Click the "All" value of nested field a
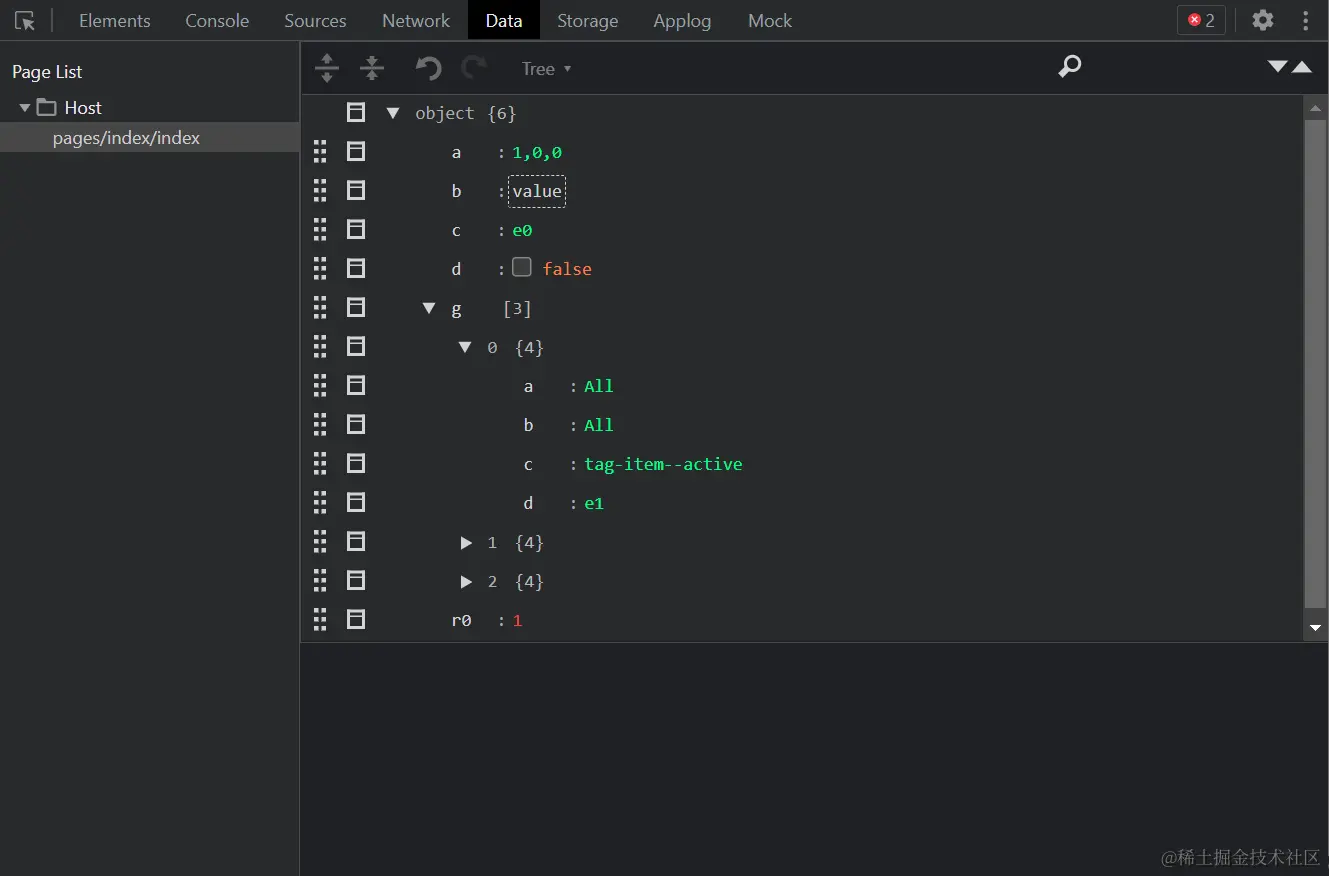The width and height of the screenshot is (1329, 876). [x=599, y=386]
